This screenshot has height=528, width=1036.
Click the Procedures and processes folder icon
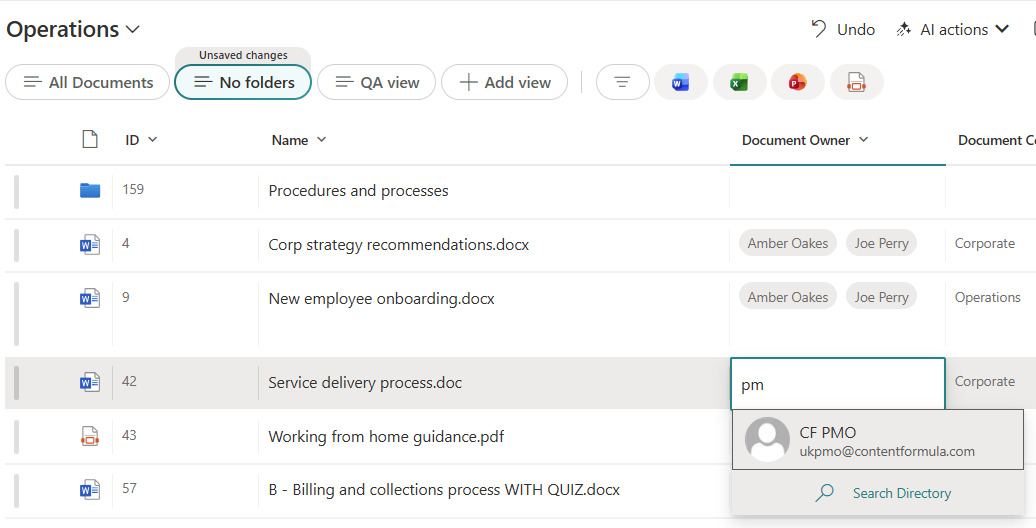click(90, 190)
